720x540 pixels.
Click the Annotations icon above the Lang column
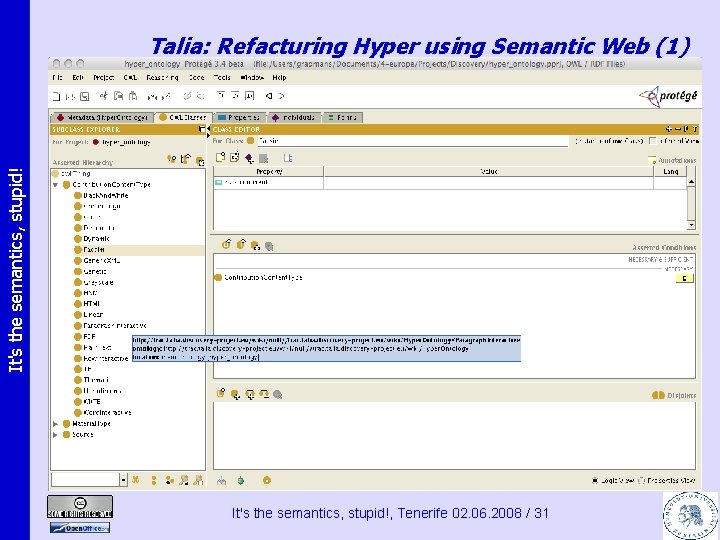pyautogui.click(x=652, y=160)
